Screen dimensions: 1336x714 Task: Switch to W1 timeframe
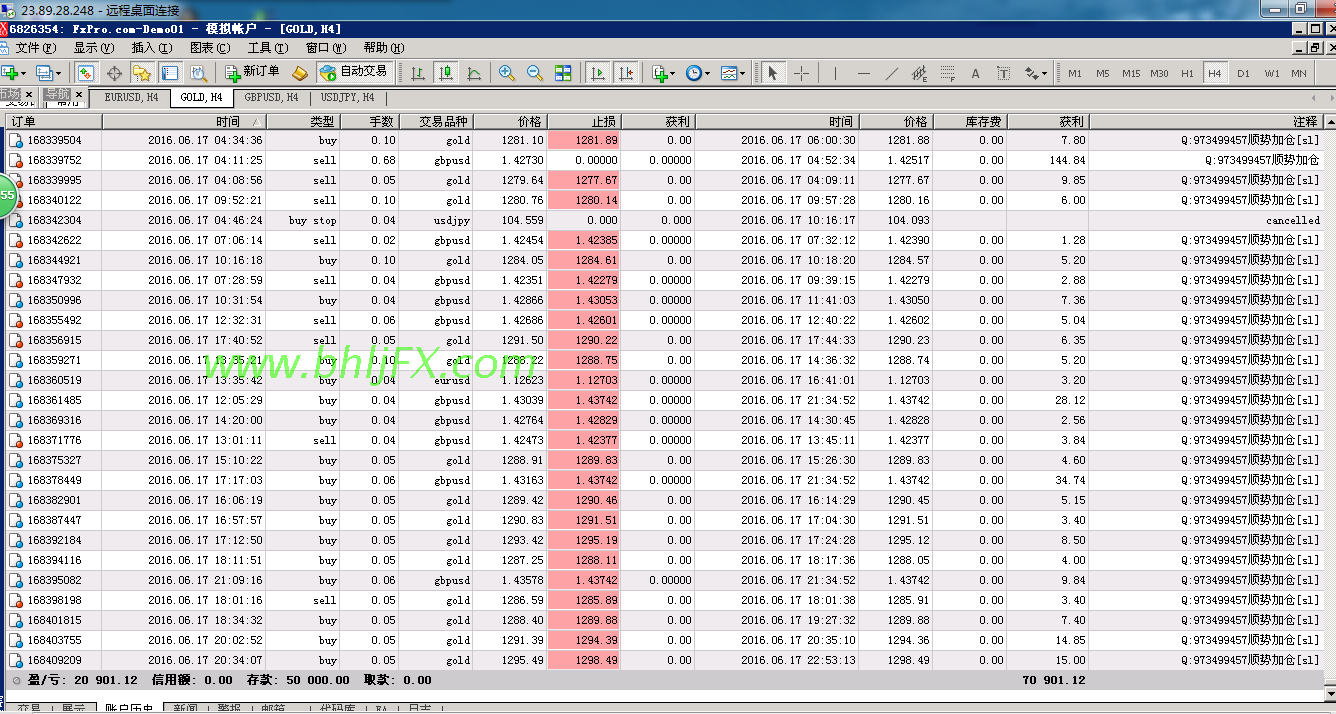point(1271,73)
